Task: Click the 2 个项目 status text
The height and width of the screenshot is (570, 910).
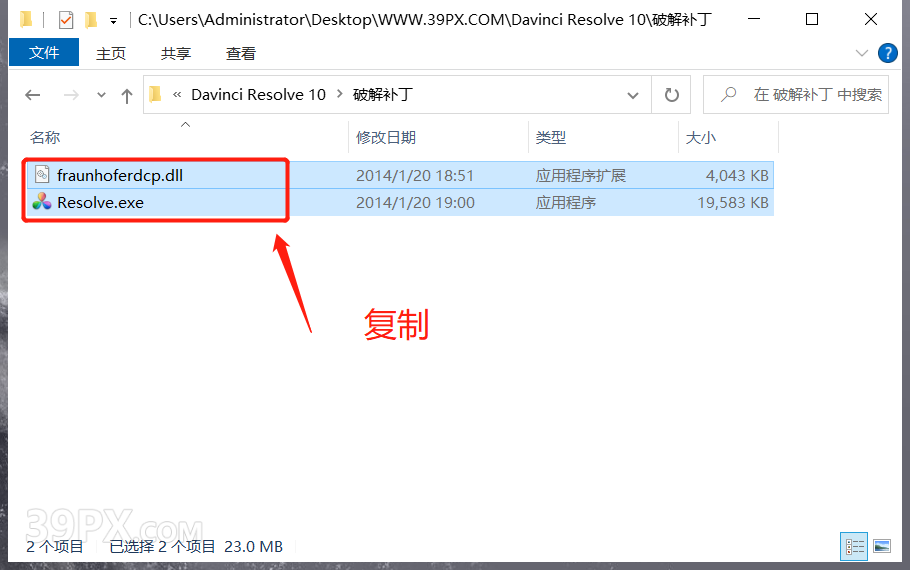Action: click(x=55, y=547)
